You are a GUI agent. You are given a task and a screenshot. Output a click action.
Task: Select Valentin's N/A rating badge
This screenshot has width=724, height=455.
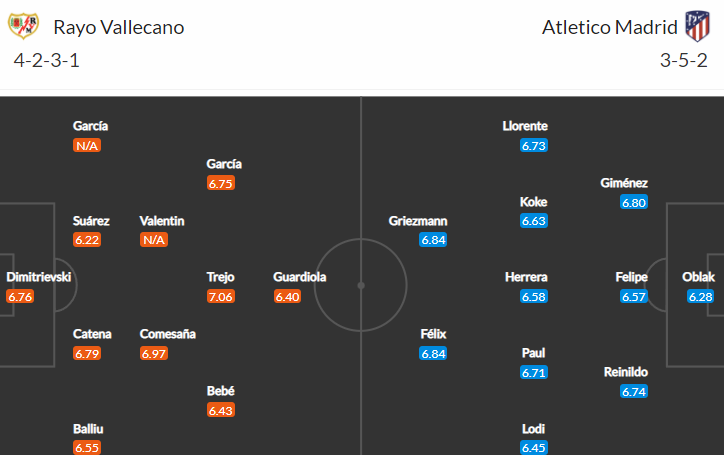(154, 240)
